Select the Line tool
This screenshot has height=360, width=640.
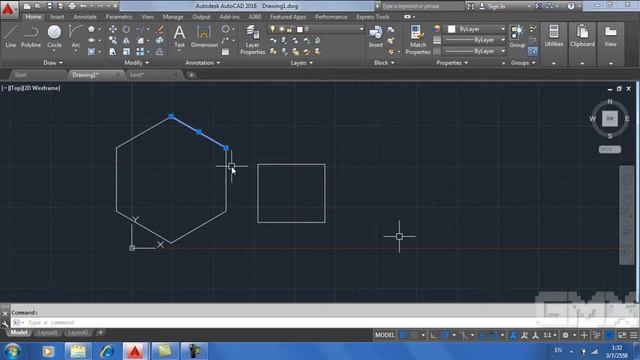point(10,36)
